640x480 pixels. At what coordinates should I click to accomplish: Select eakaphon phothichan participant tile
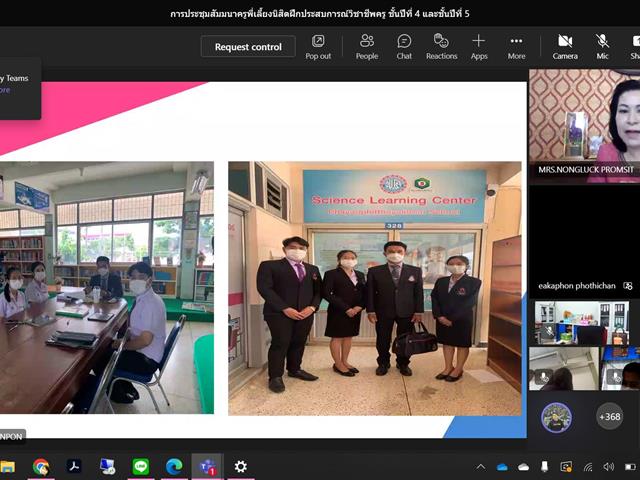584,241
